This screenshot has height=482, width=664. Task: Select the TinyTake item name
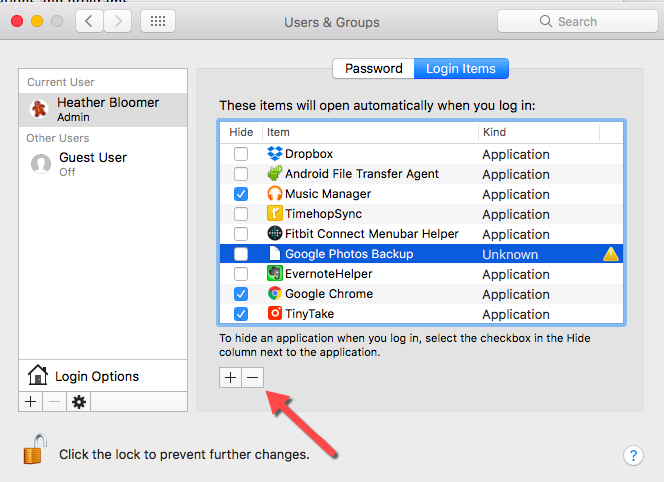(310, 314)
